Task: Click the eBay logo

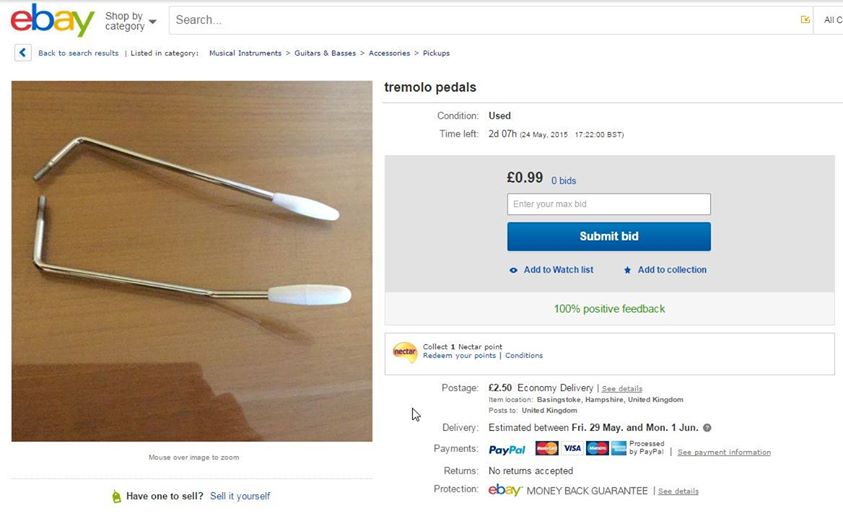Action: click(x=52, y=20)
